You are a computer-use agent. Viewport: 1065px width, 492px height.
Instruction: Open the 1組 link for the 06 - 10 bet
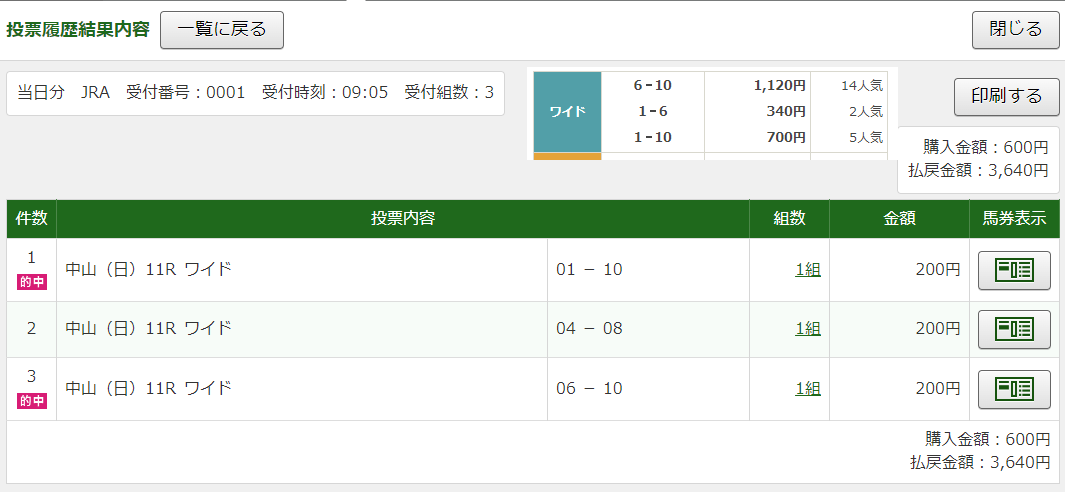[808, 389]
